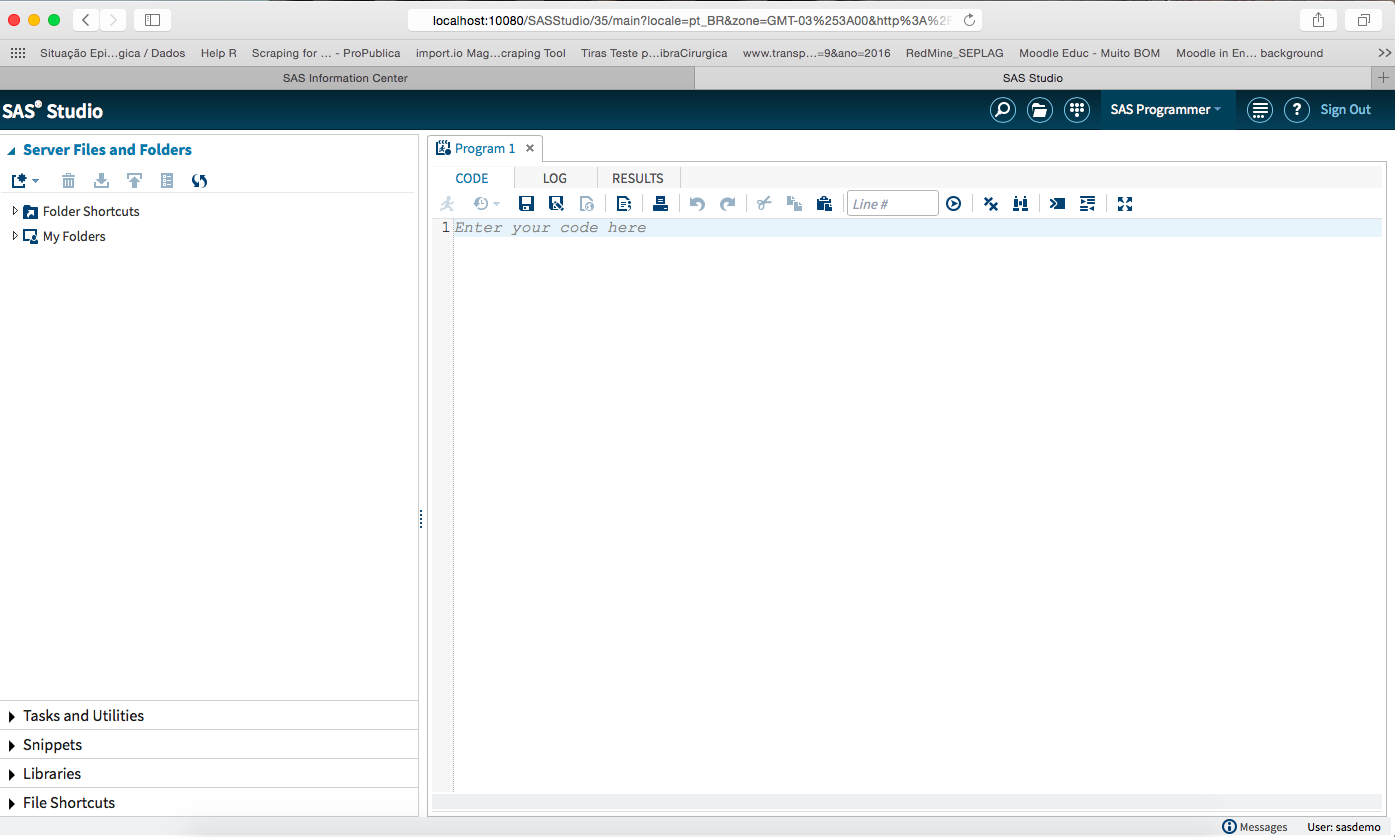1395x837 pixels.
Task: Run the program with the running man icon
Action: pos(447,204)
